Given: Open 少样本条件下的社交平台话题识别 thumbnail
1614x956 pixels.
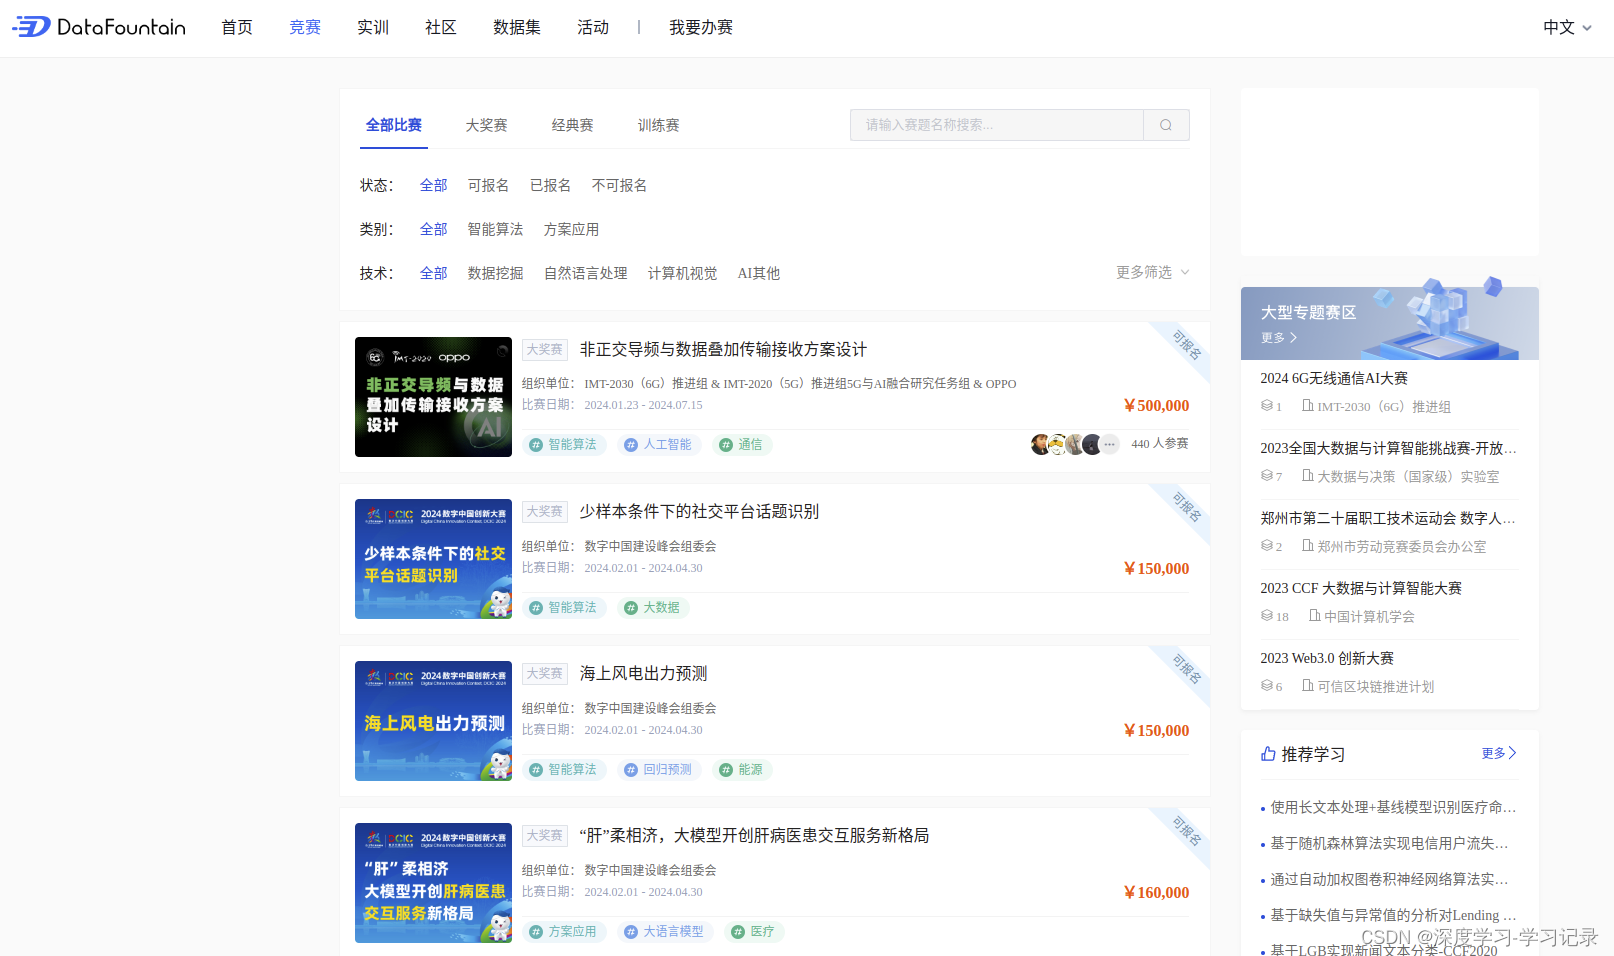Looking at the screenshot, I should click(x=433, y=559).
